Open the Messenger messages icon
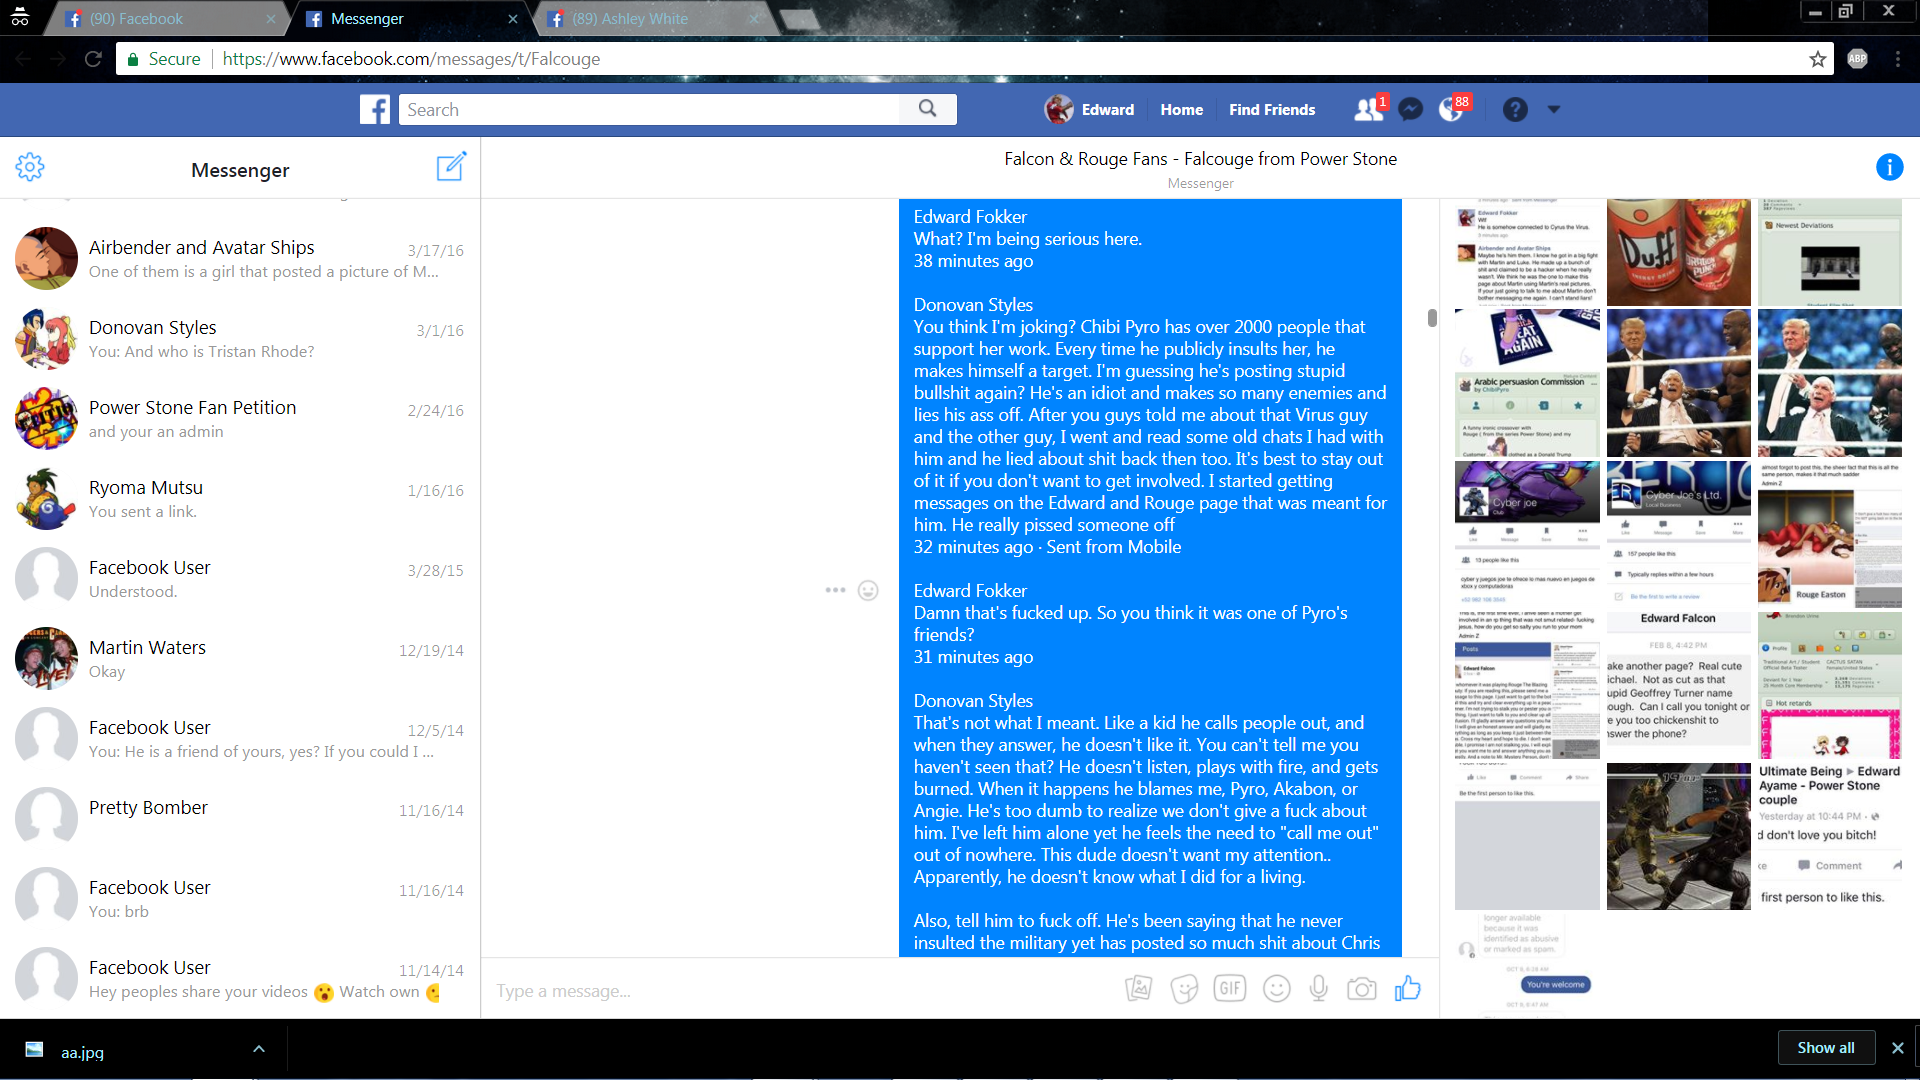Image resolution: width=1920 pixels, height=1080 pixels. pos(1410,109)
